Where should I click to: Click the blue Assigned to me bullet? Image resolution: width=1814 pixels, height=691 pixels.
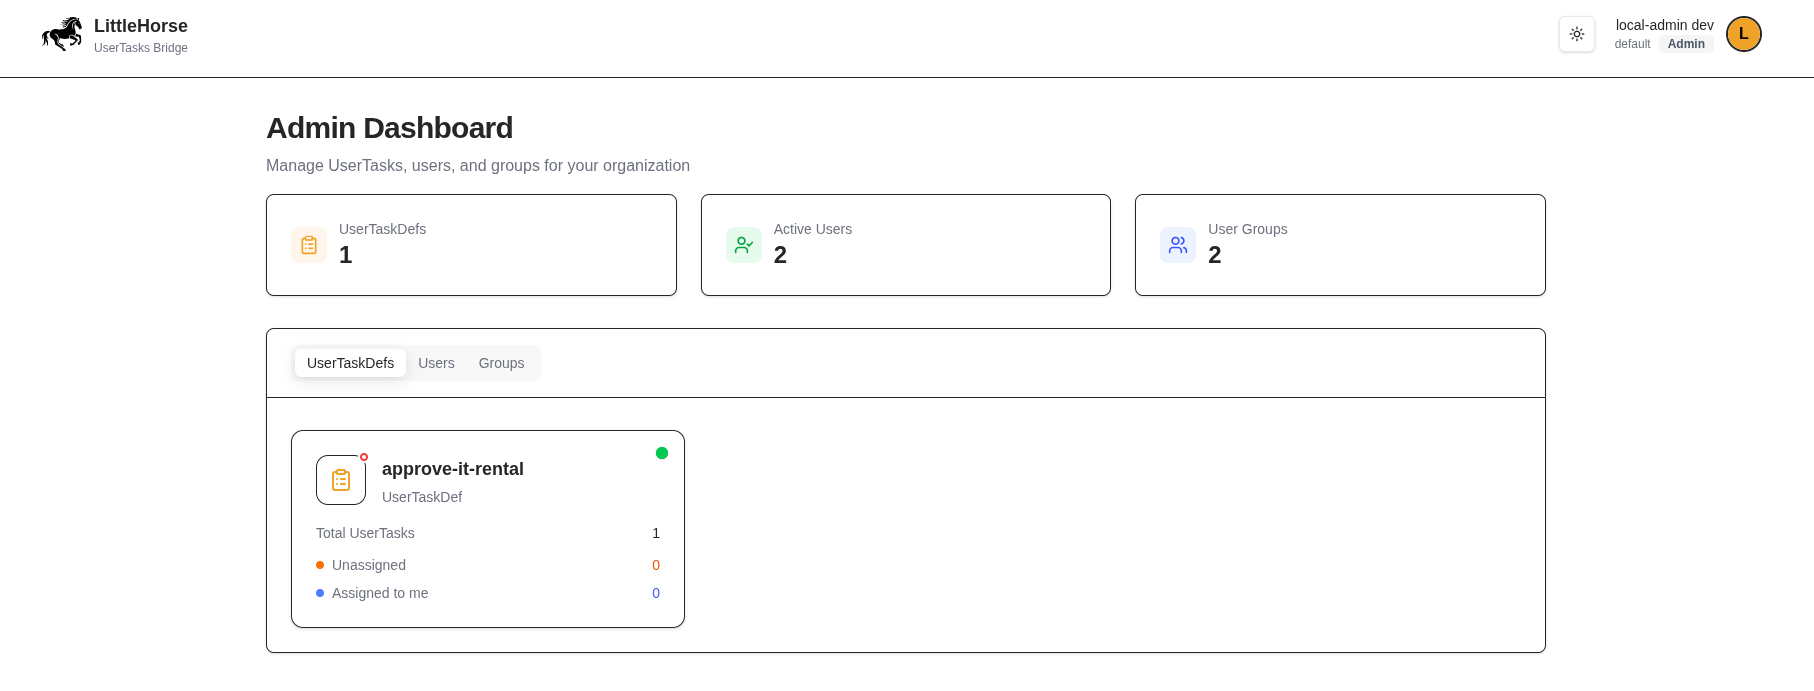320,593
